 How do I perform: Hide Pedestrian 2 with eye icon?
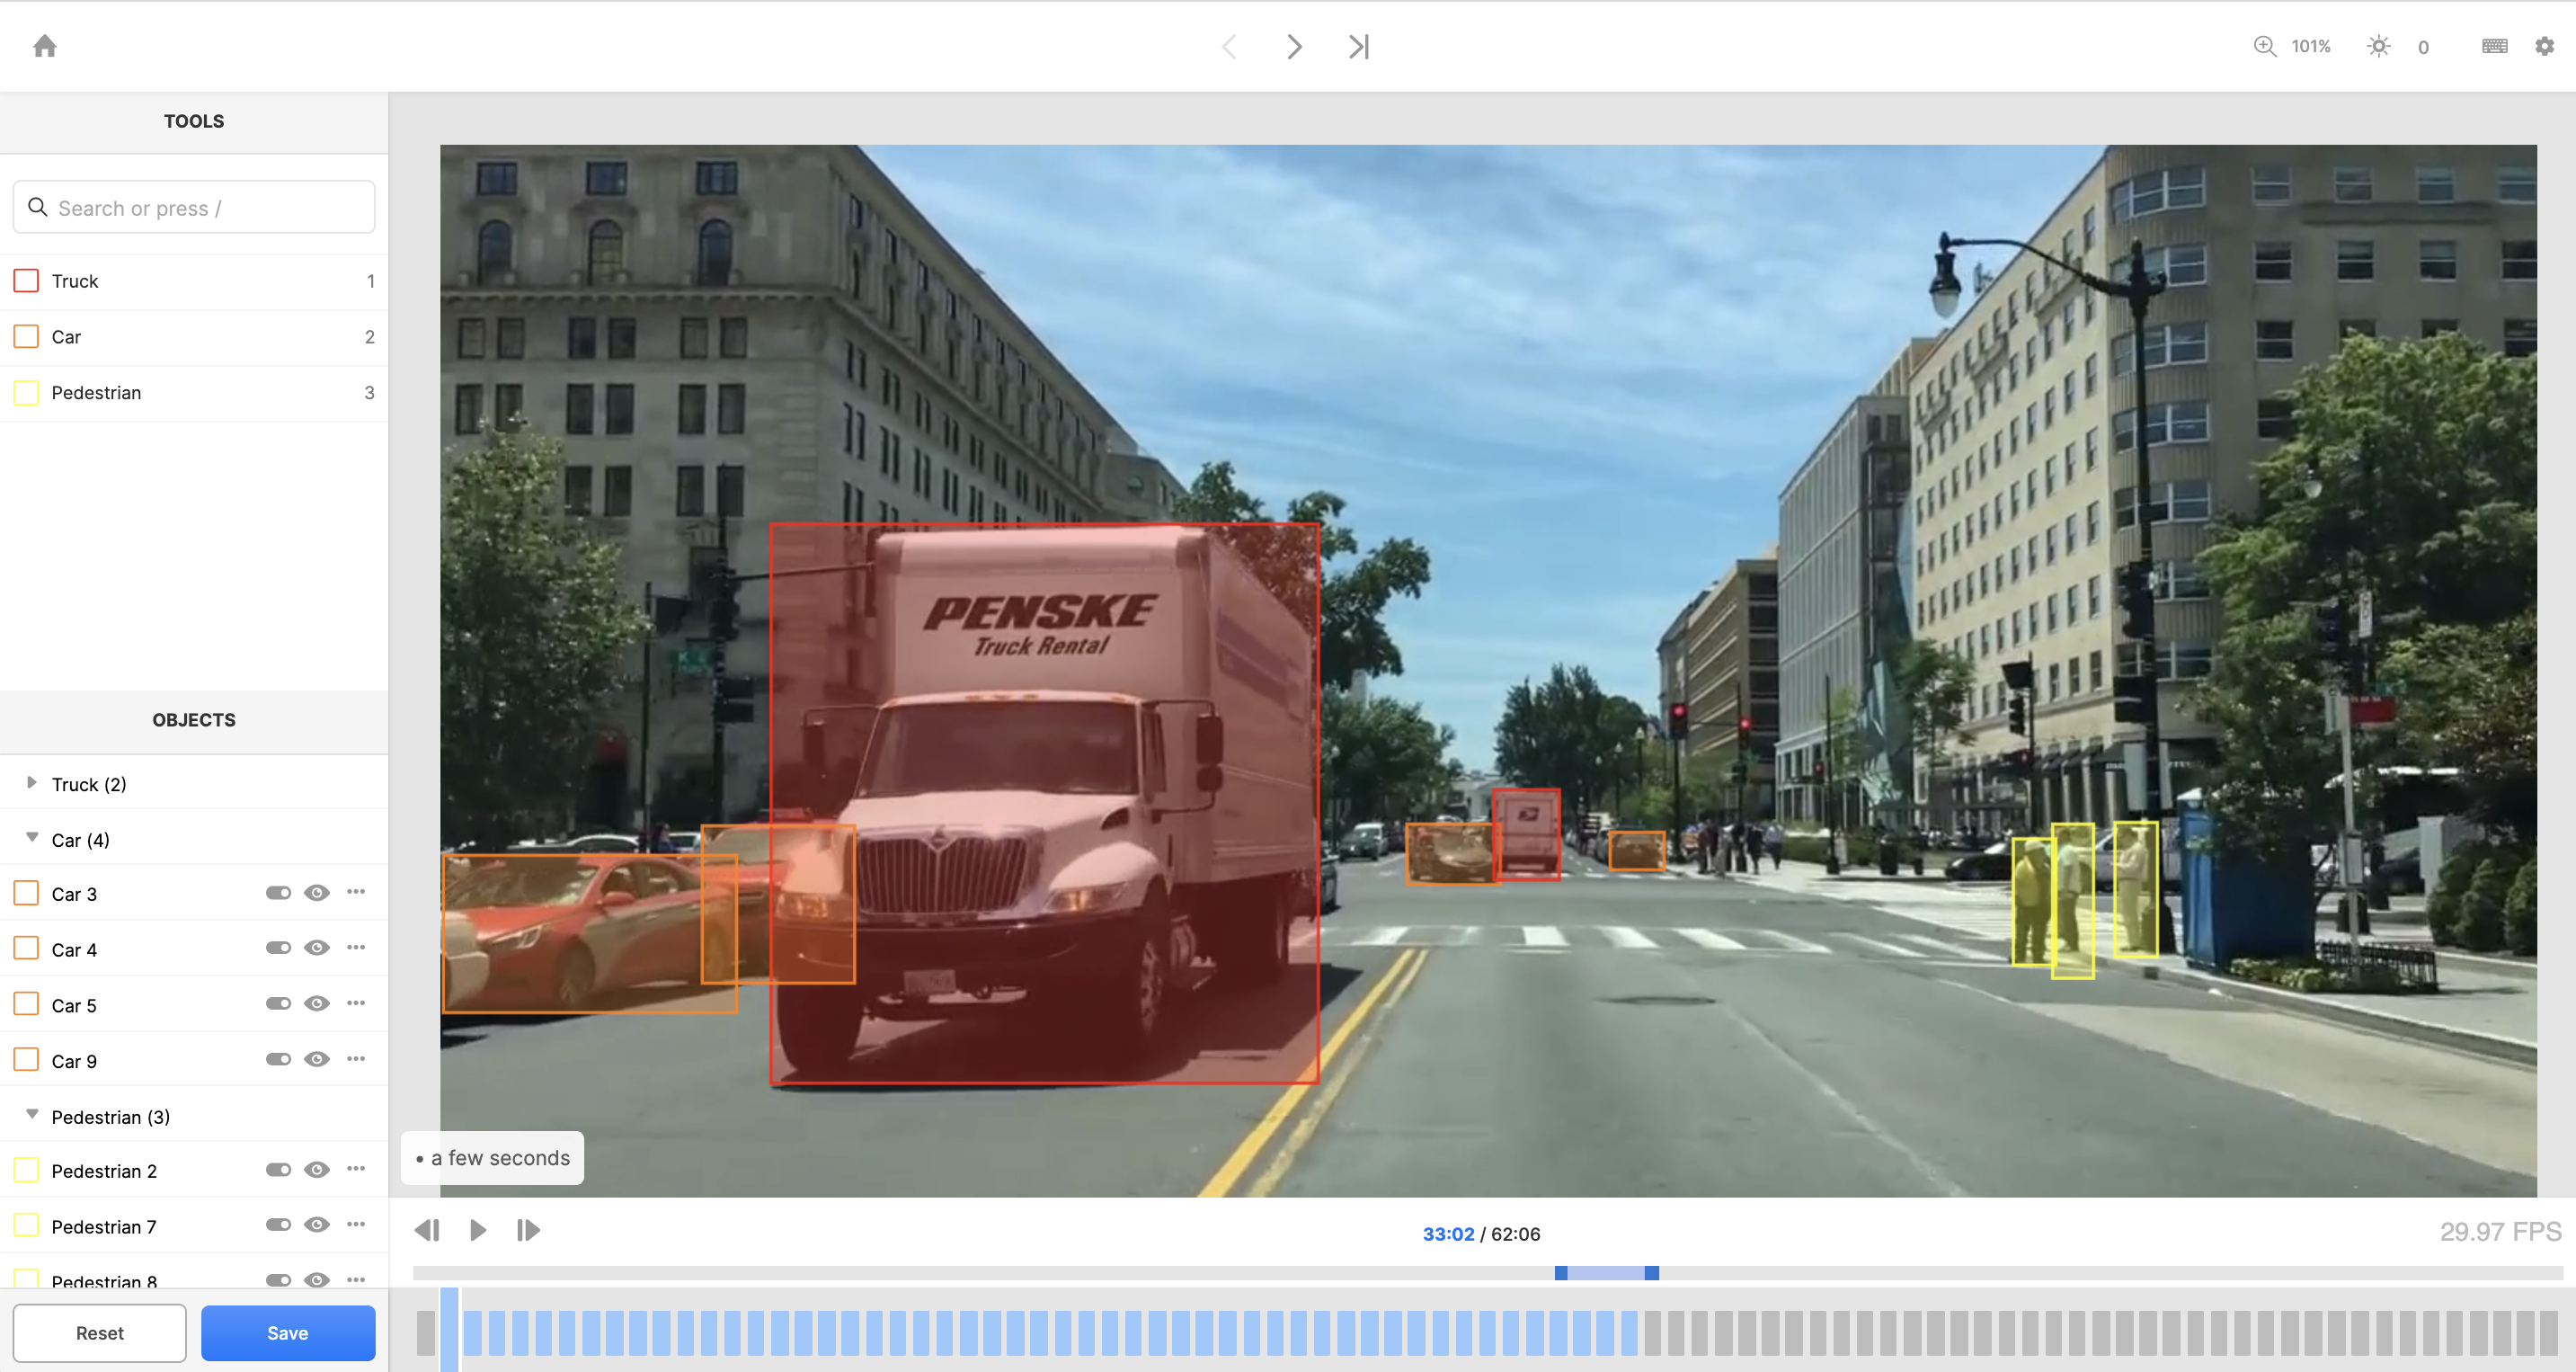click(317, 1170)
